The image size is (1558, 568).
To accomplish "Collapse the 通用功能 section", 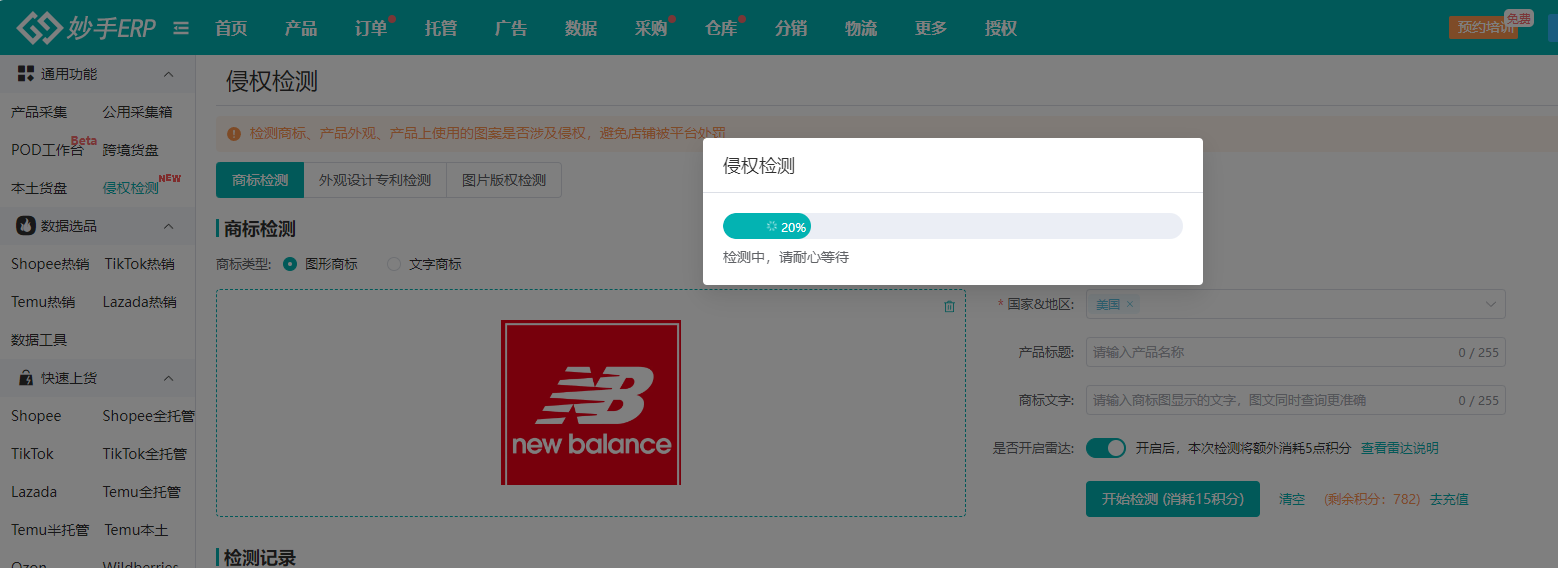I will tap(168, 74).
